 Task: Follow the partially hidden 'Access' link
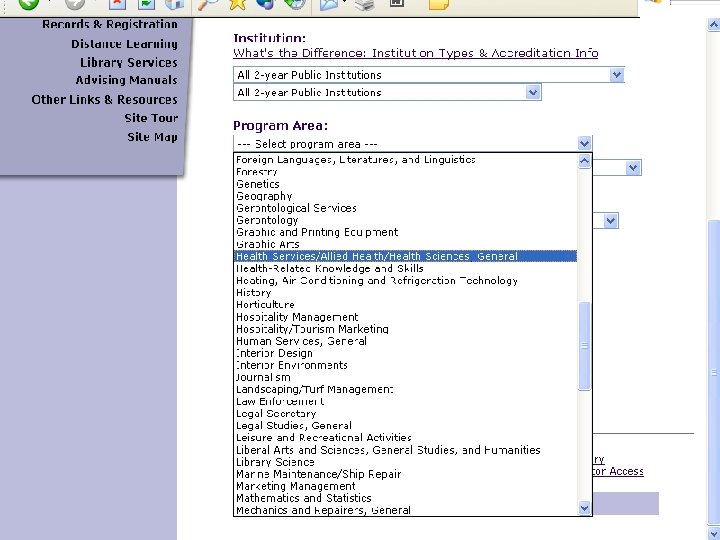(x=618, y=471)
